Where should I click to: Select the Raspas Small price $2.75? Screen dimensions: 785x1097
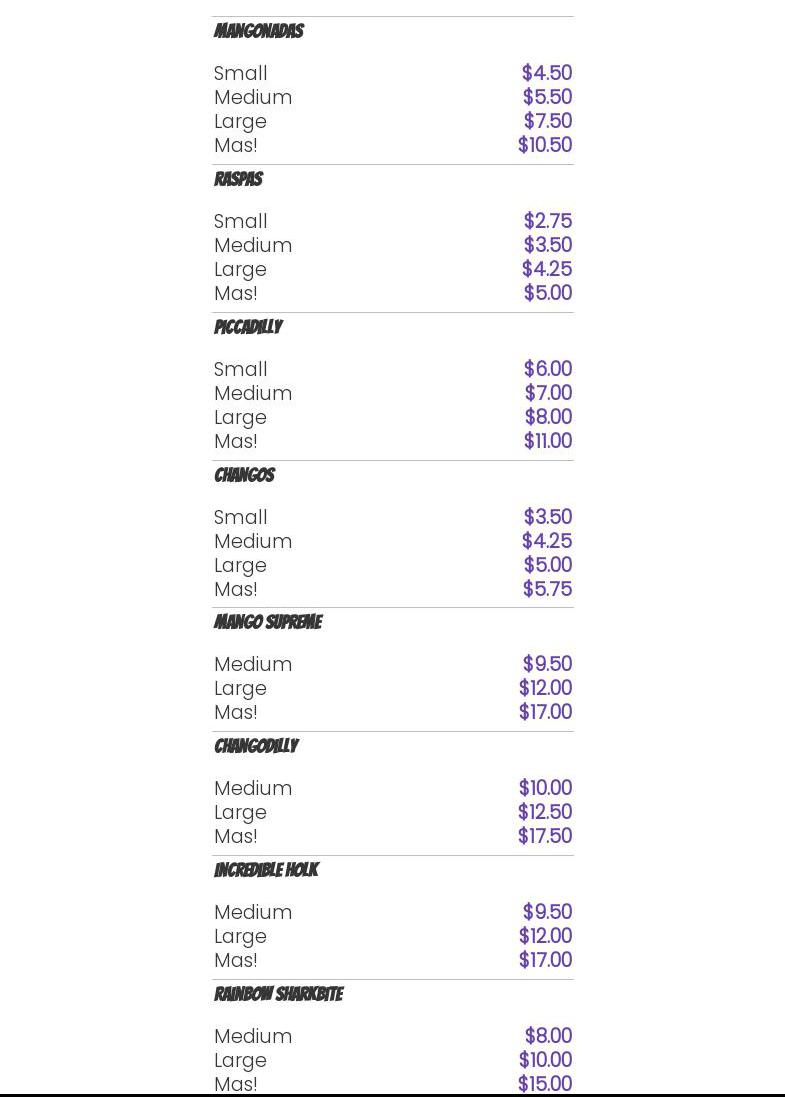(x=547, y=221)
